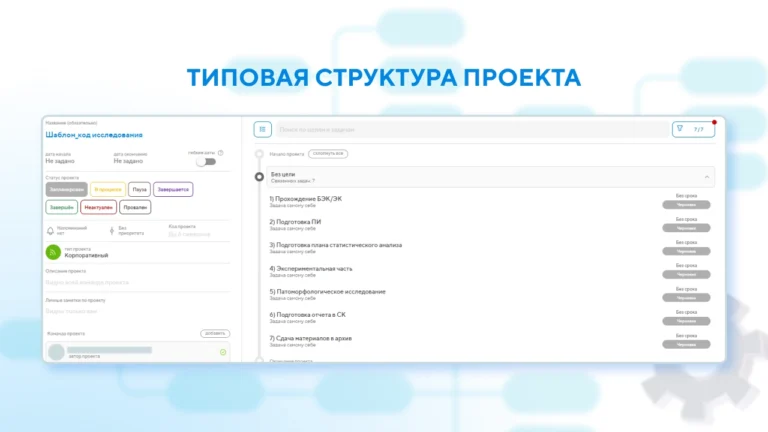Open the list view icon beside search
This screenshot has height=432, width=768.
(263, 129)
